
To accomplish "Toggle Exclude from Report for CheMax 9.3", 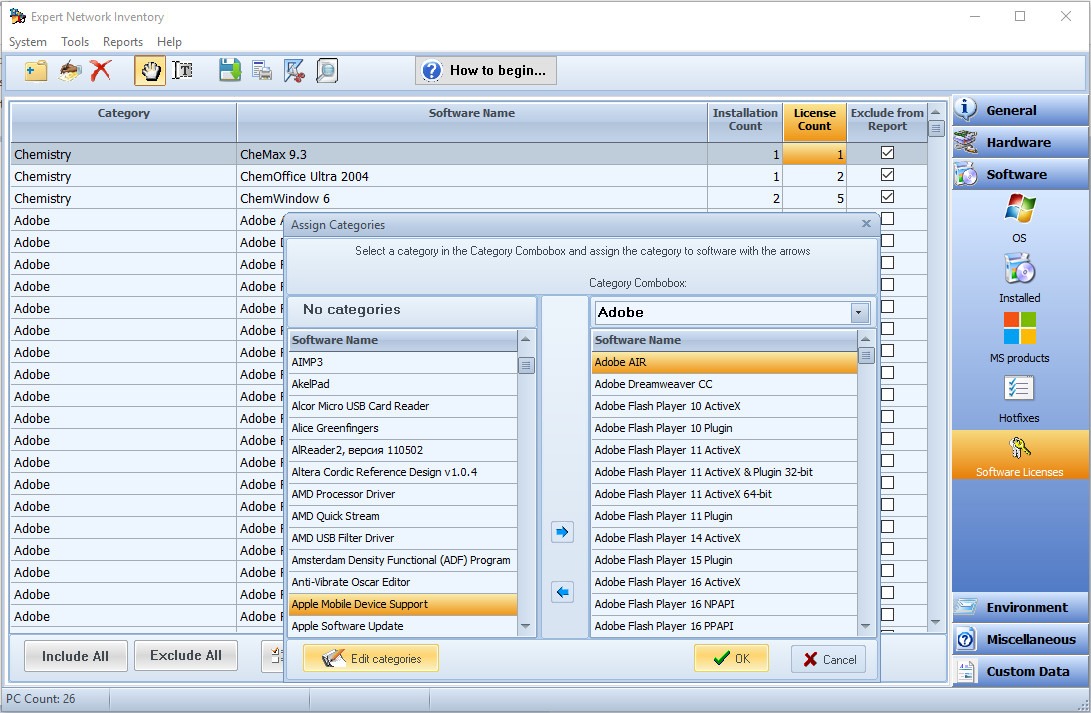I will click(x=887, y=153).
